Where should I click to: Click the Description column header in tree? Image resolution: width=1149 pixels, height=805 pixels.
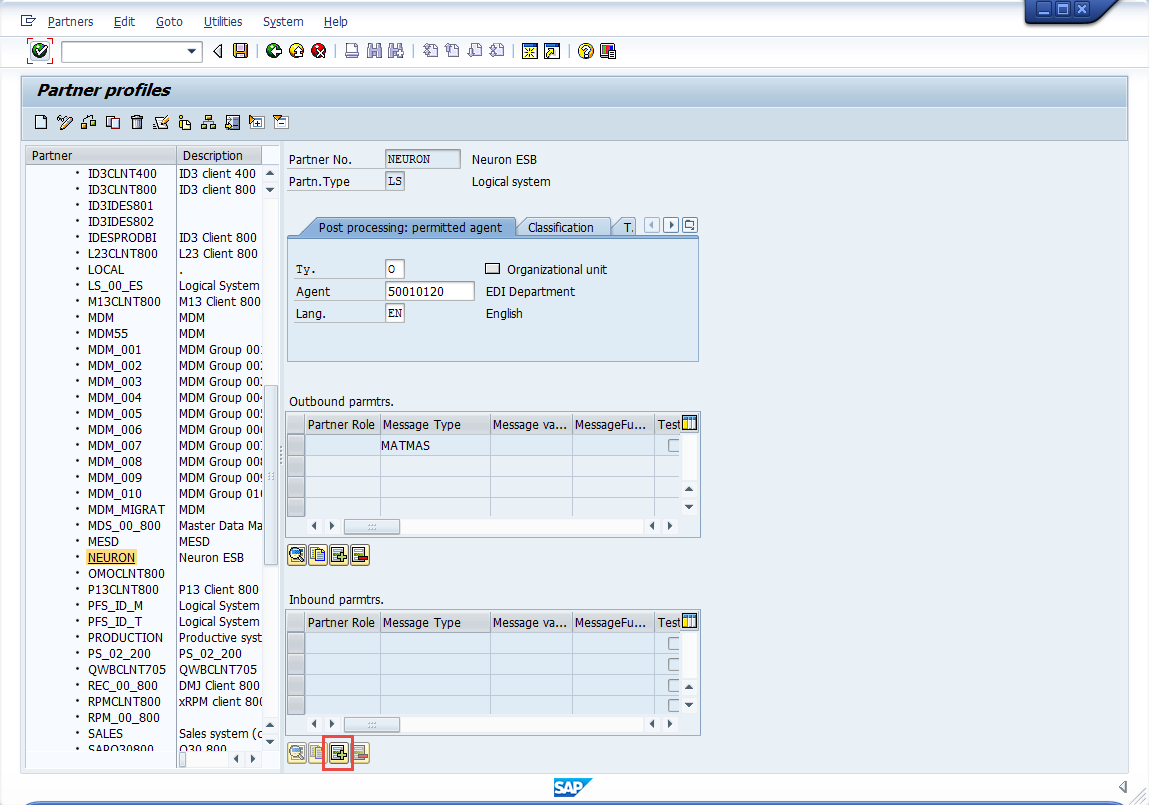click(219, 155)
